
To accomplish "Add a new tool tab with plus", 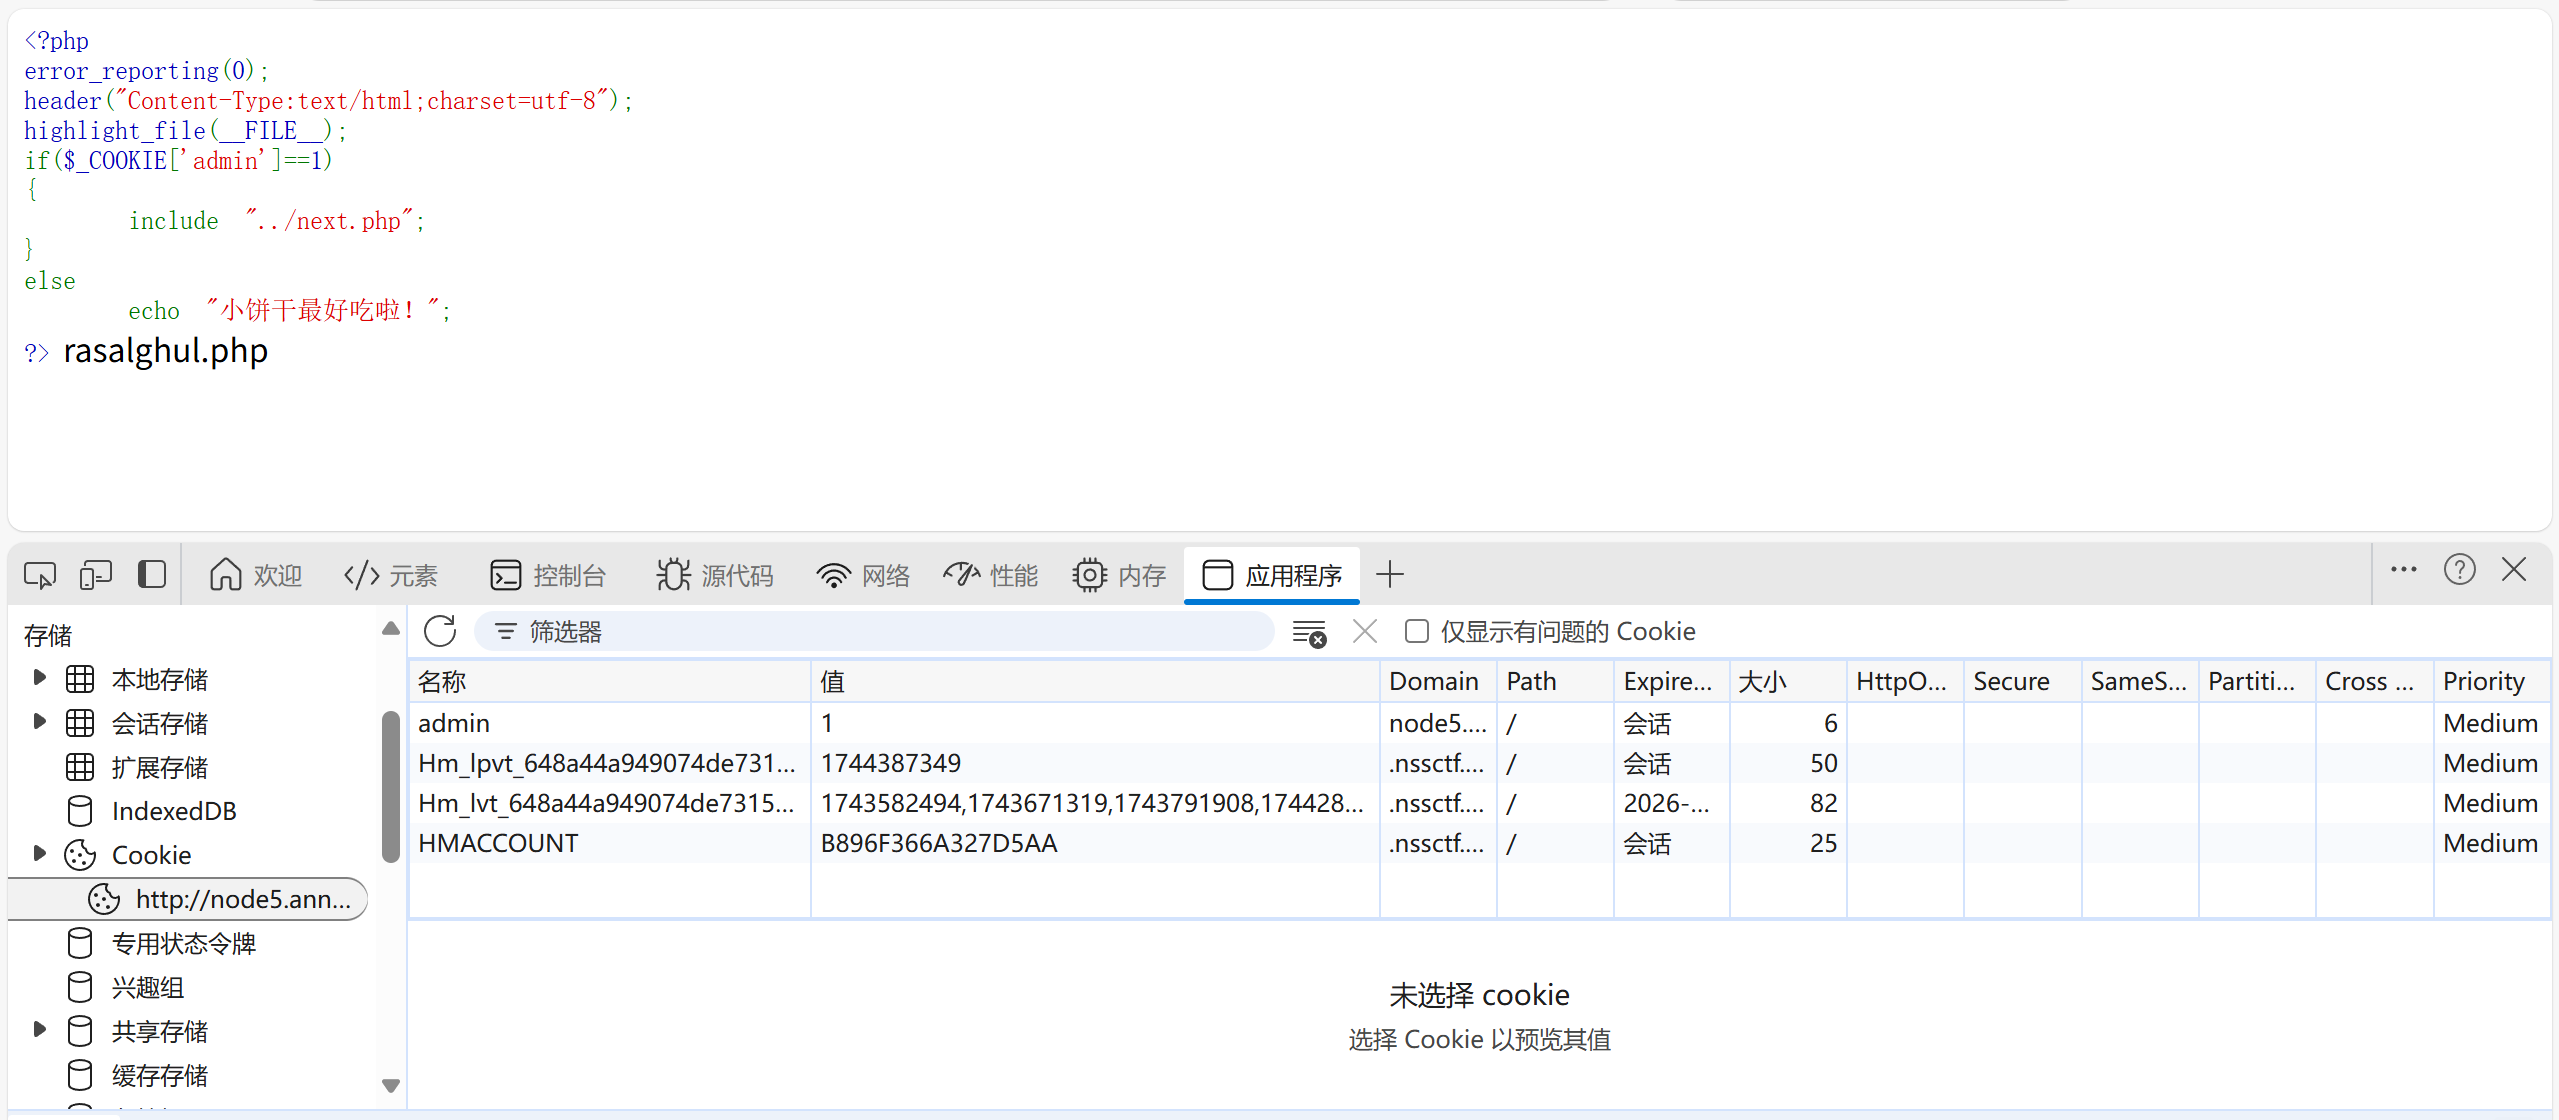I will [1390, 575].
